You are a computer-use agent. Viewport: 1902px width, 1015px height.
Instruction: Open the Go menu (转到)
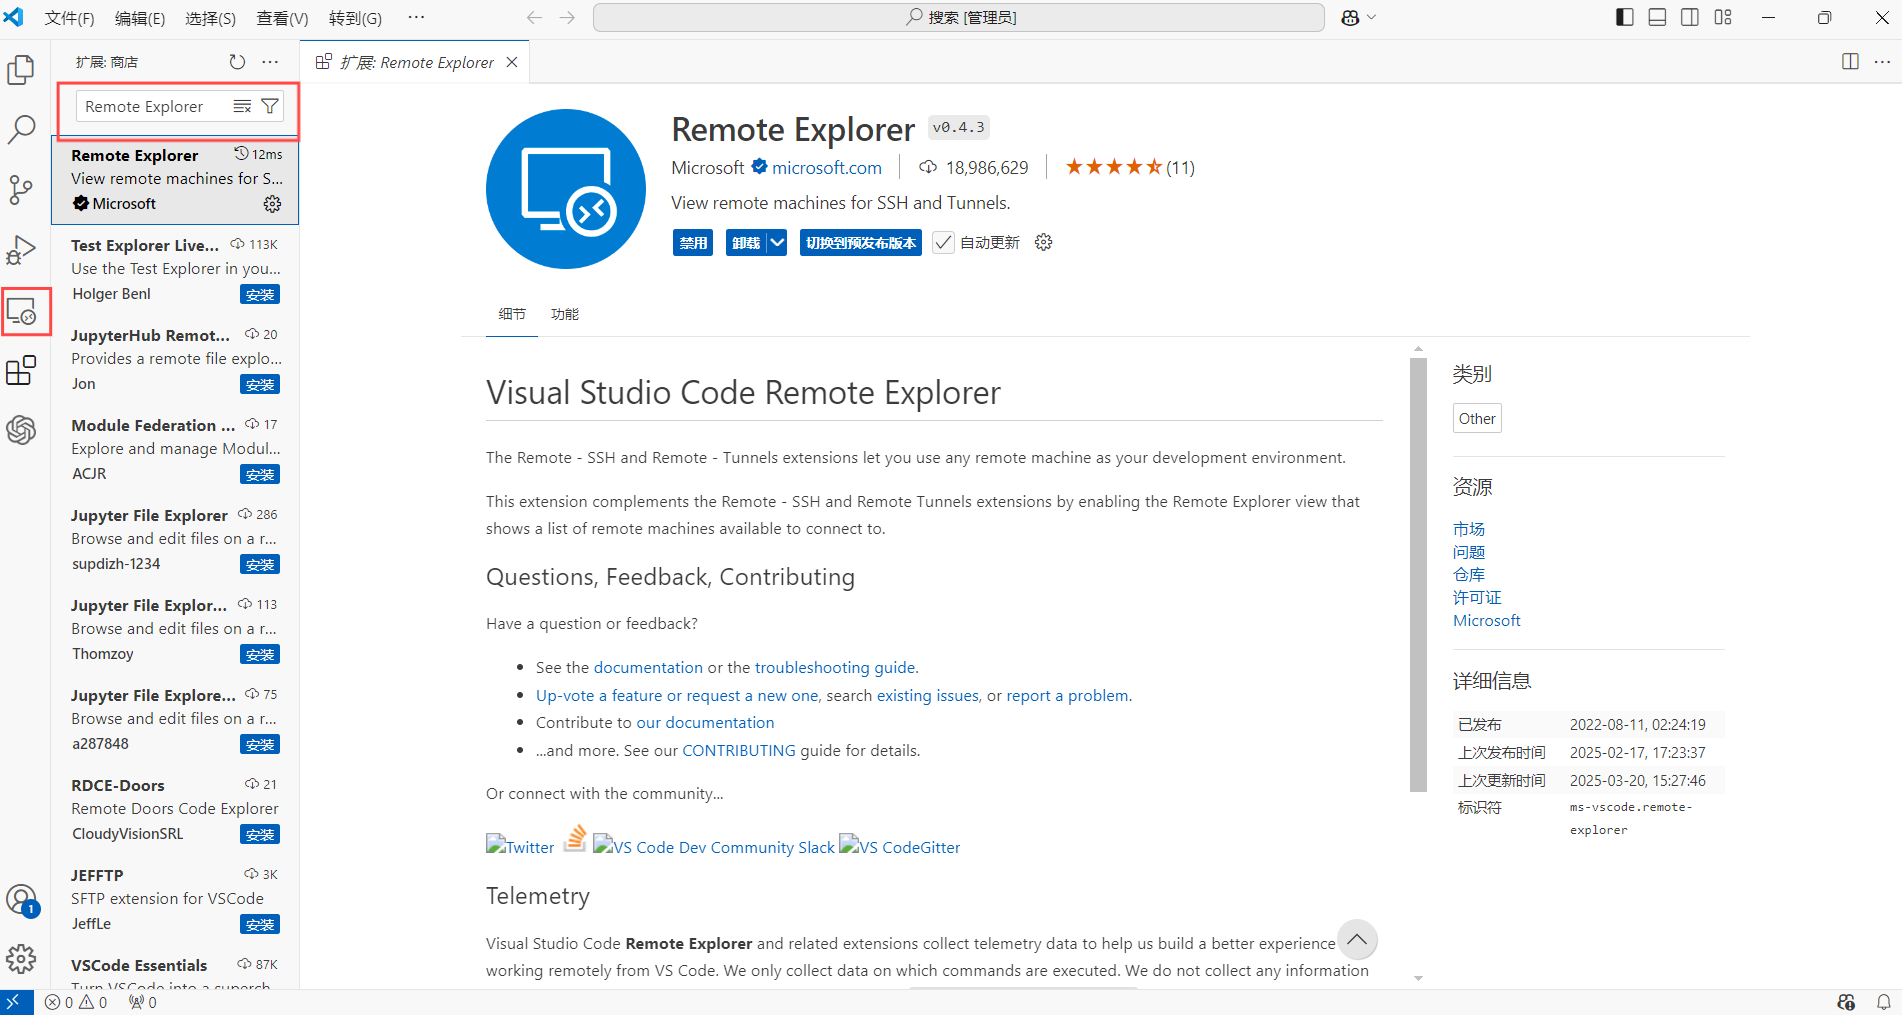(355, 18)
